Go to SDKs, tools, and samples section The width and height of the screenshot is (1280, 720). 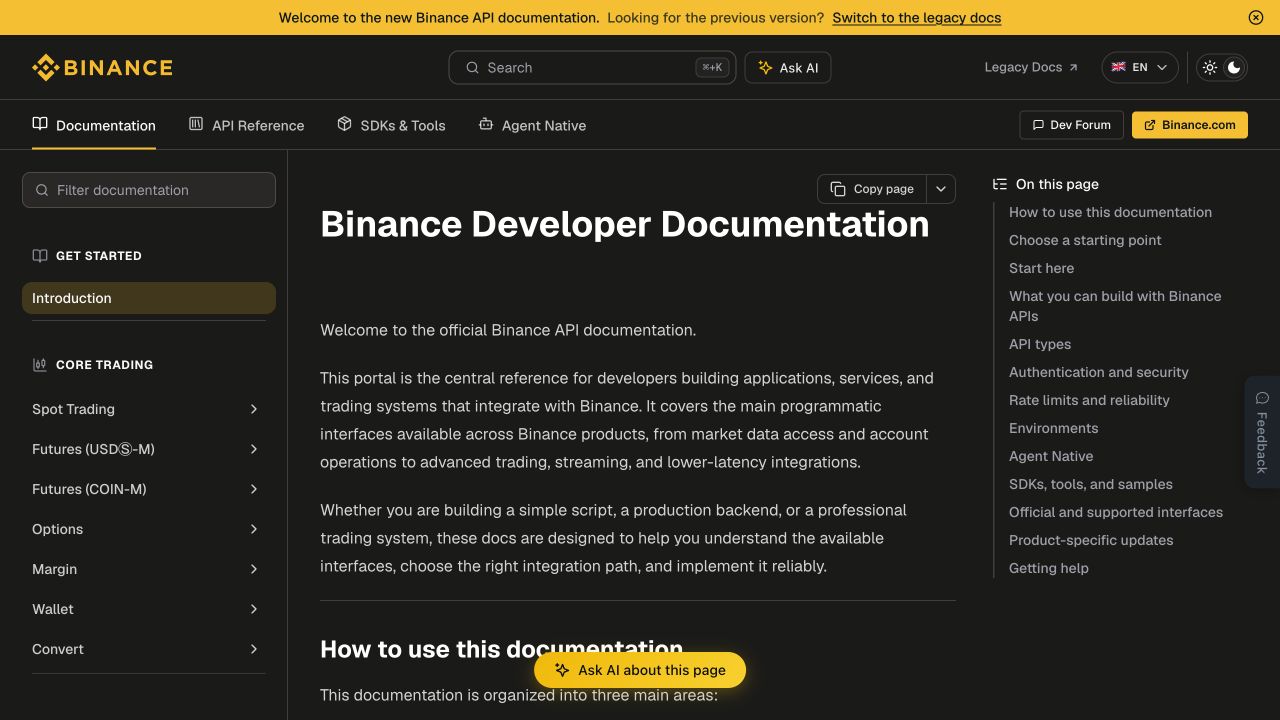(1091, 484)
